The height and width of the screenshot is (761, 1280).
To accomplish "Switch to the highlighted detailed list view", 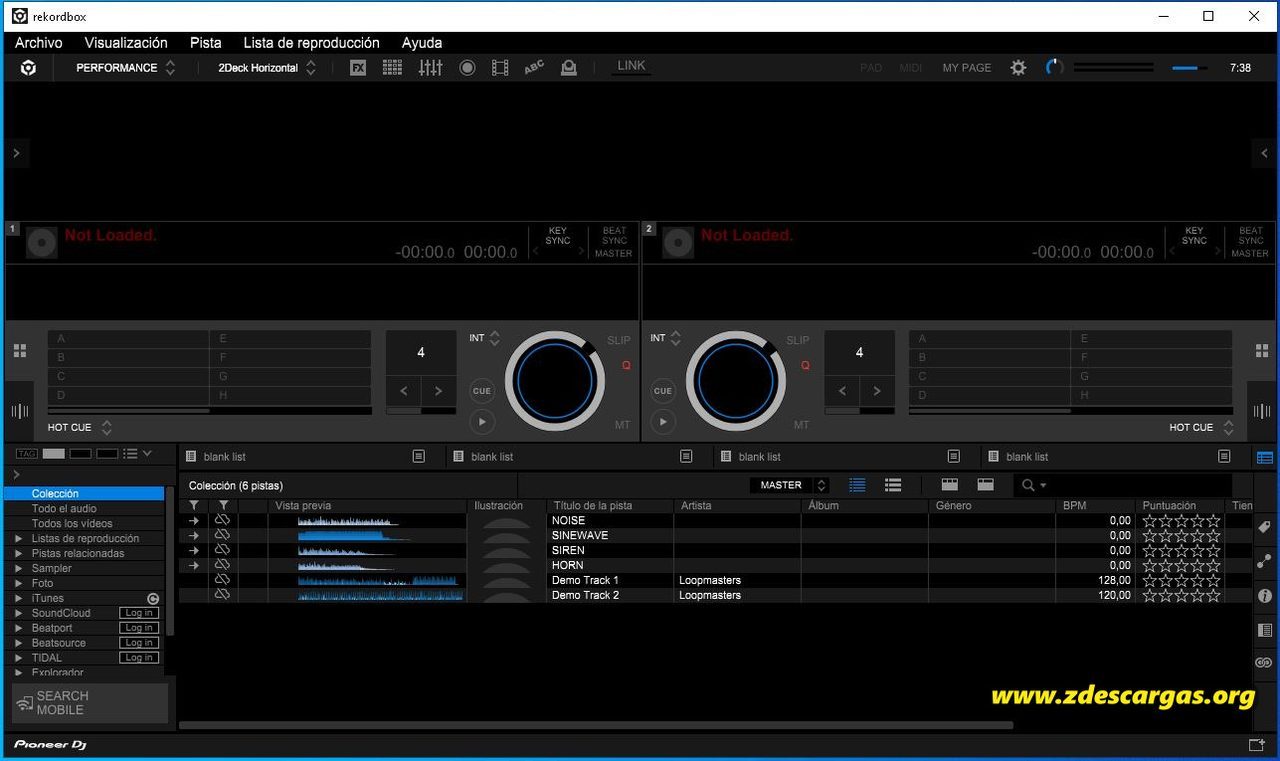I will pos(857,485).
